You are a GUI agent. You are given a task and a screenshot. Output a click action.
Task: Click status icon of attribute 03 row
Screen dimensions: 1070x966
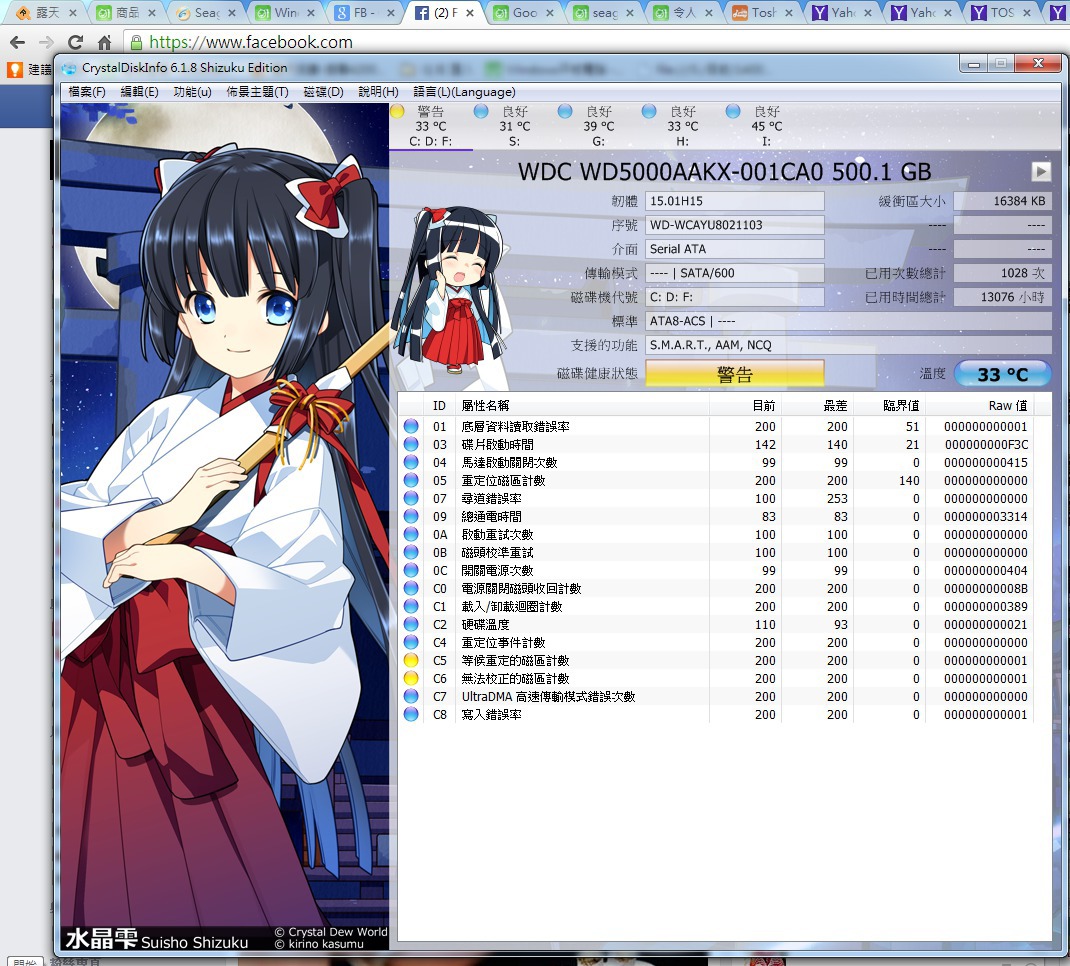pos(411,444)
